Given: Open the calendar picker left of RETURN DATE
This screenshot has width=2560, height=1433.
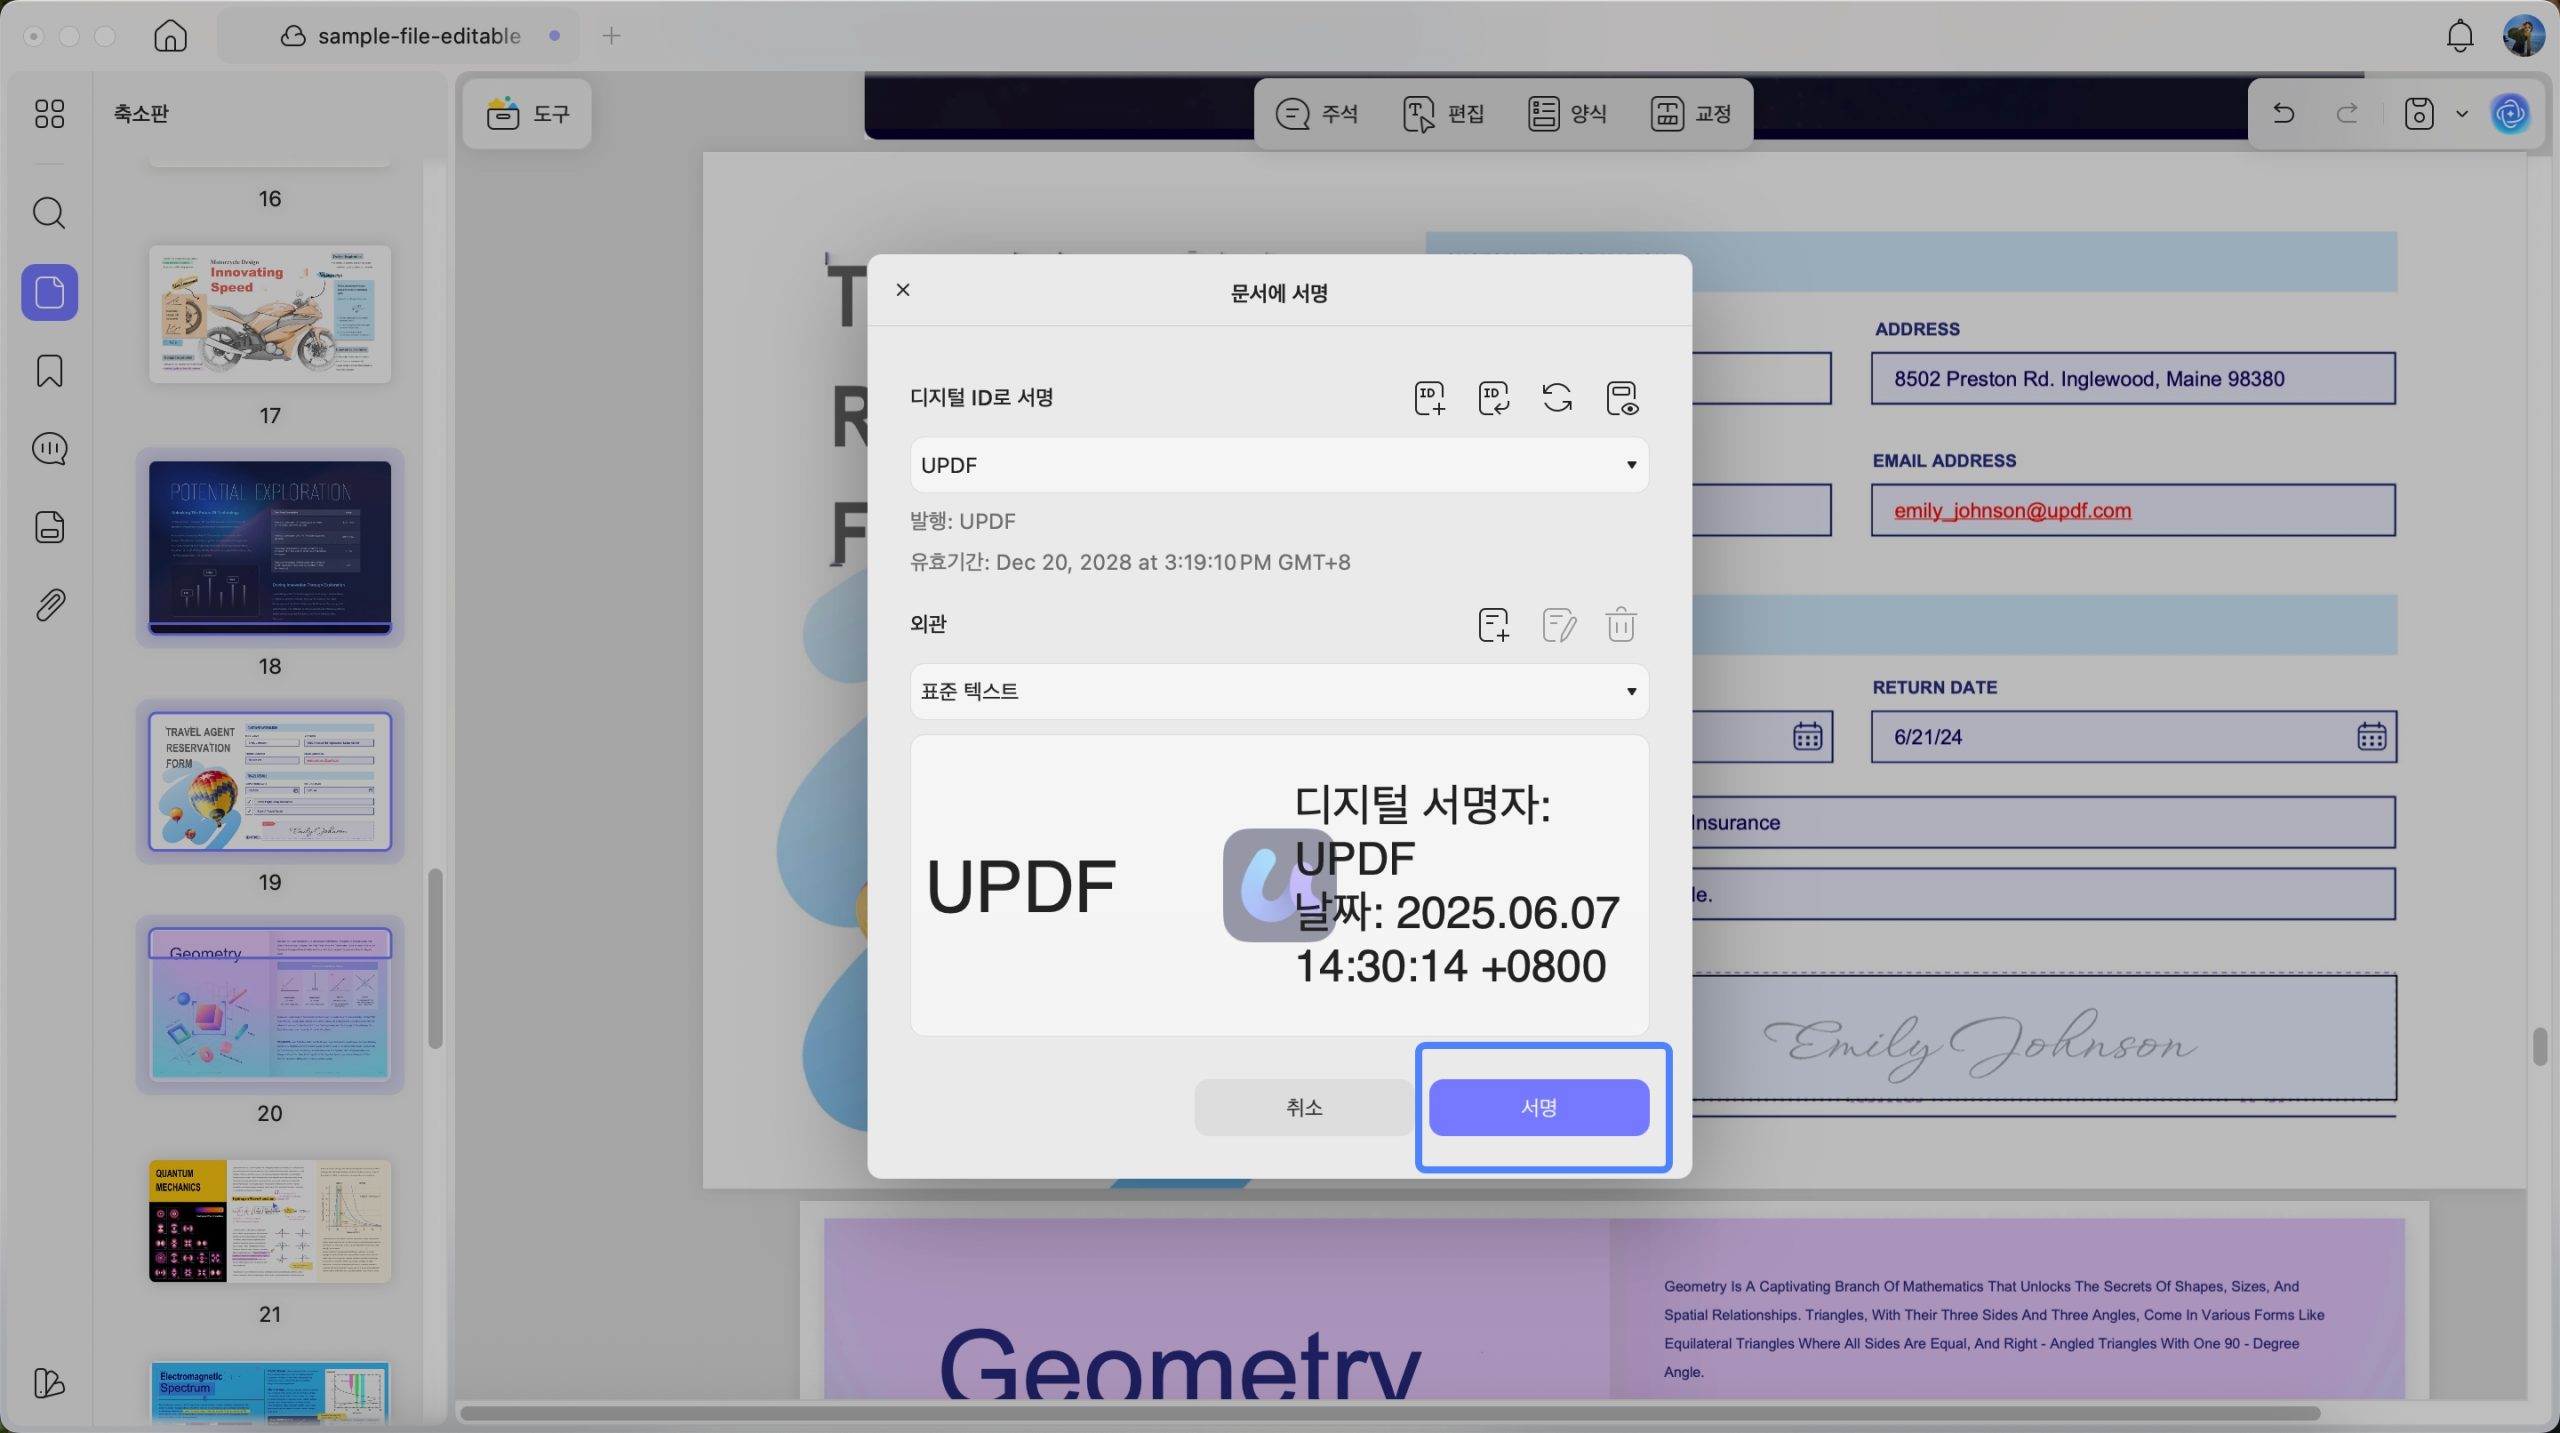Looking at the screenshot, I should [x=1807, y=737].
